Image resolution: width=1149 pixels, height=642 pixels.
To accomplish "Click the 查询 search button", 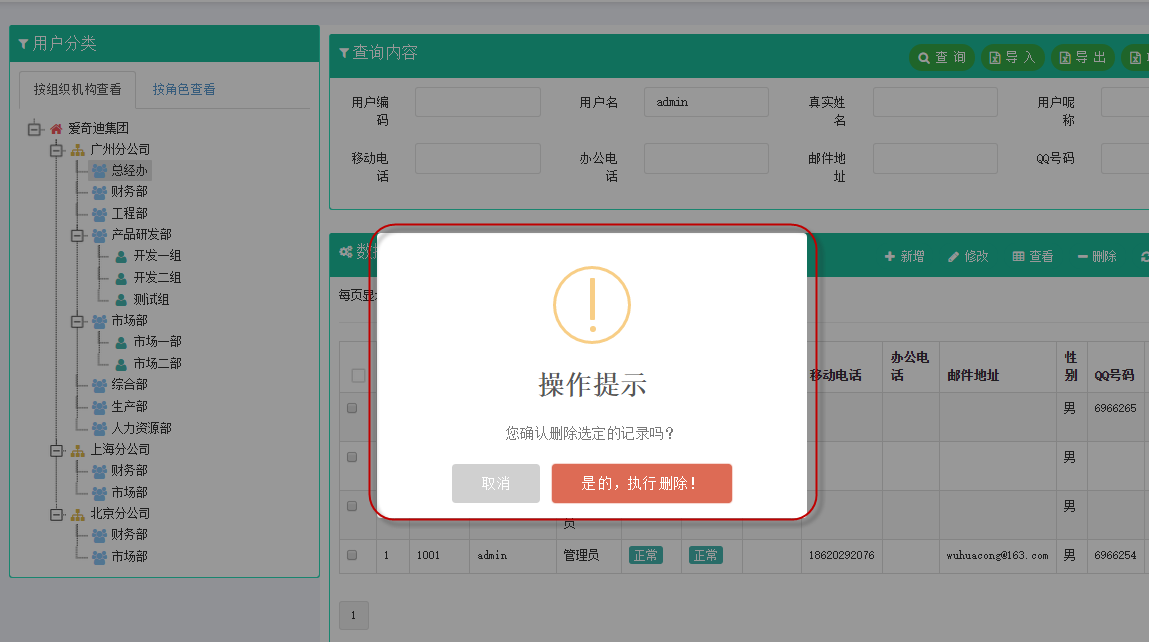I will 941,58.
